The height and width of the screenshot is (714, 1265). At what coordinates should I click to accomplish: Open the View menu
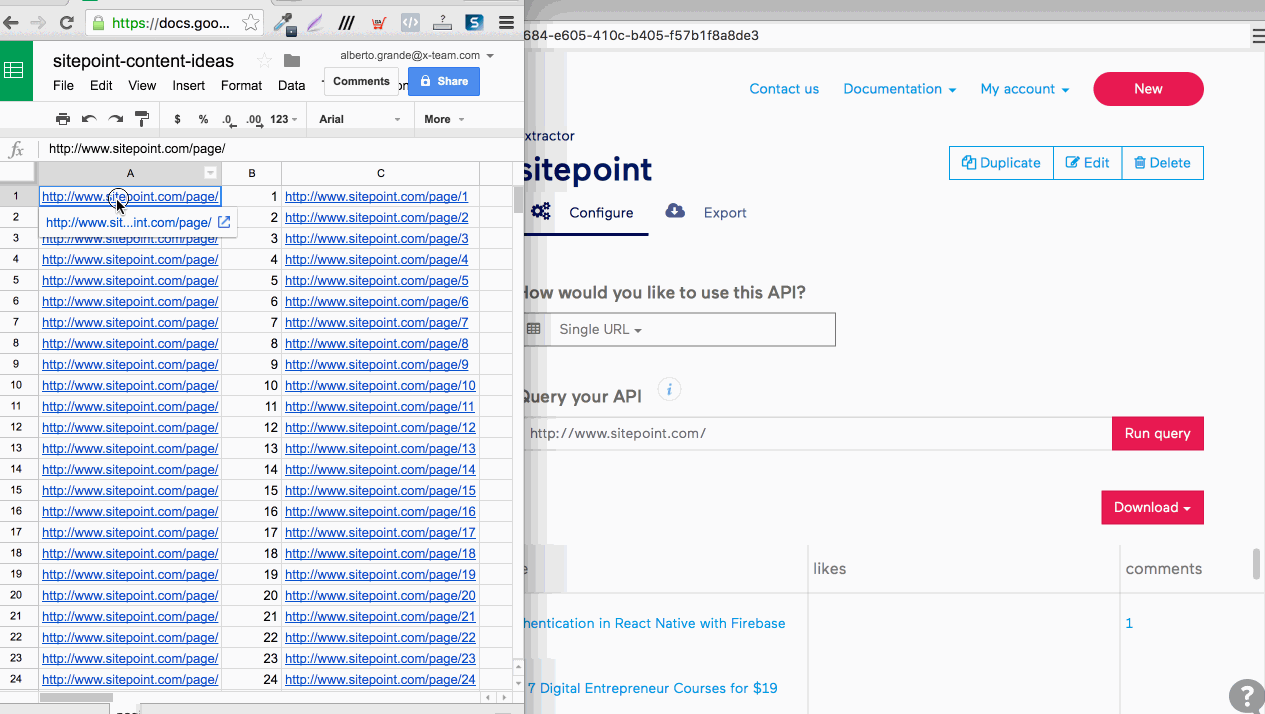[x=142, y=86]
